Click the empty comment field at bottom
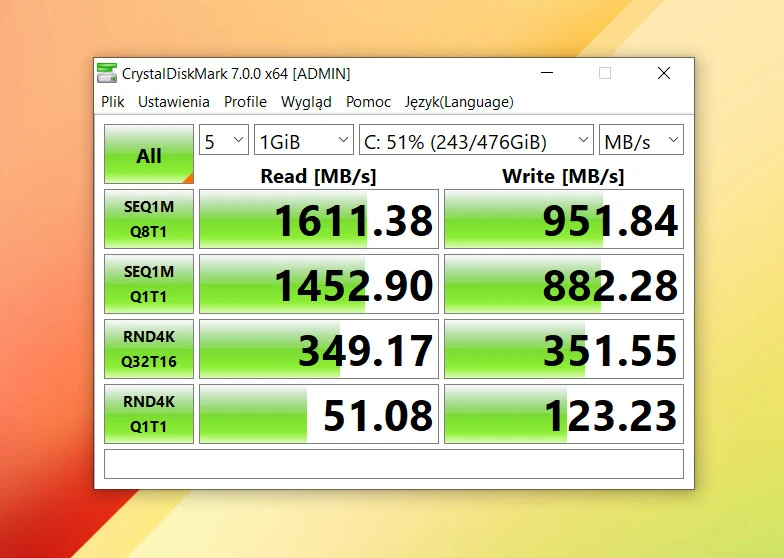Image resolution: width=784 pixels, height=558 pixels. coord(393,464)
